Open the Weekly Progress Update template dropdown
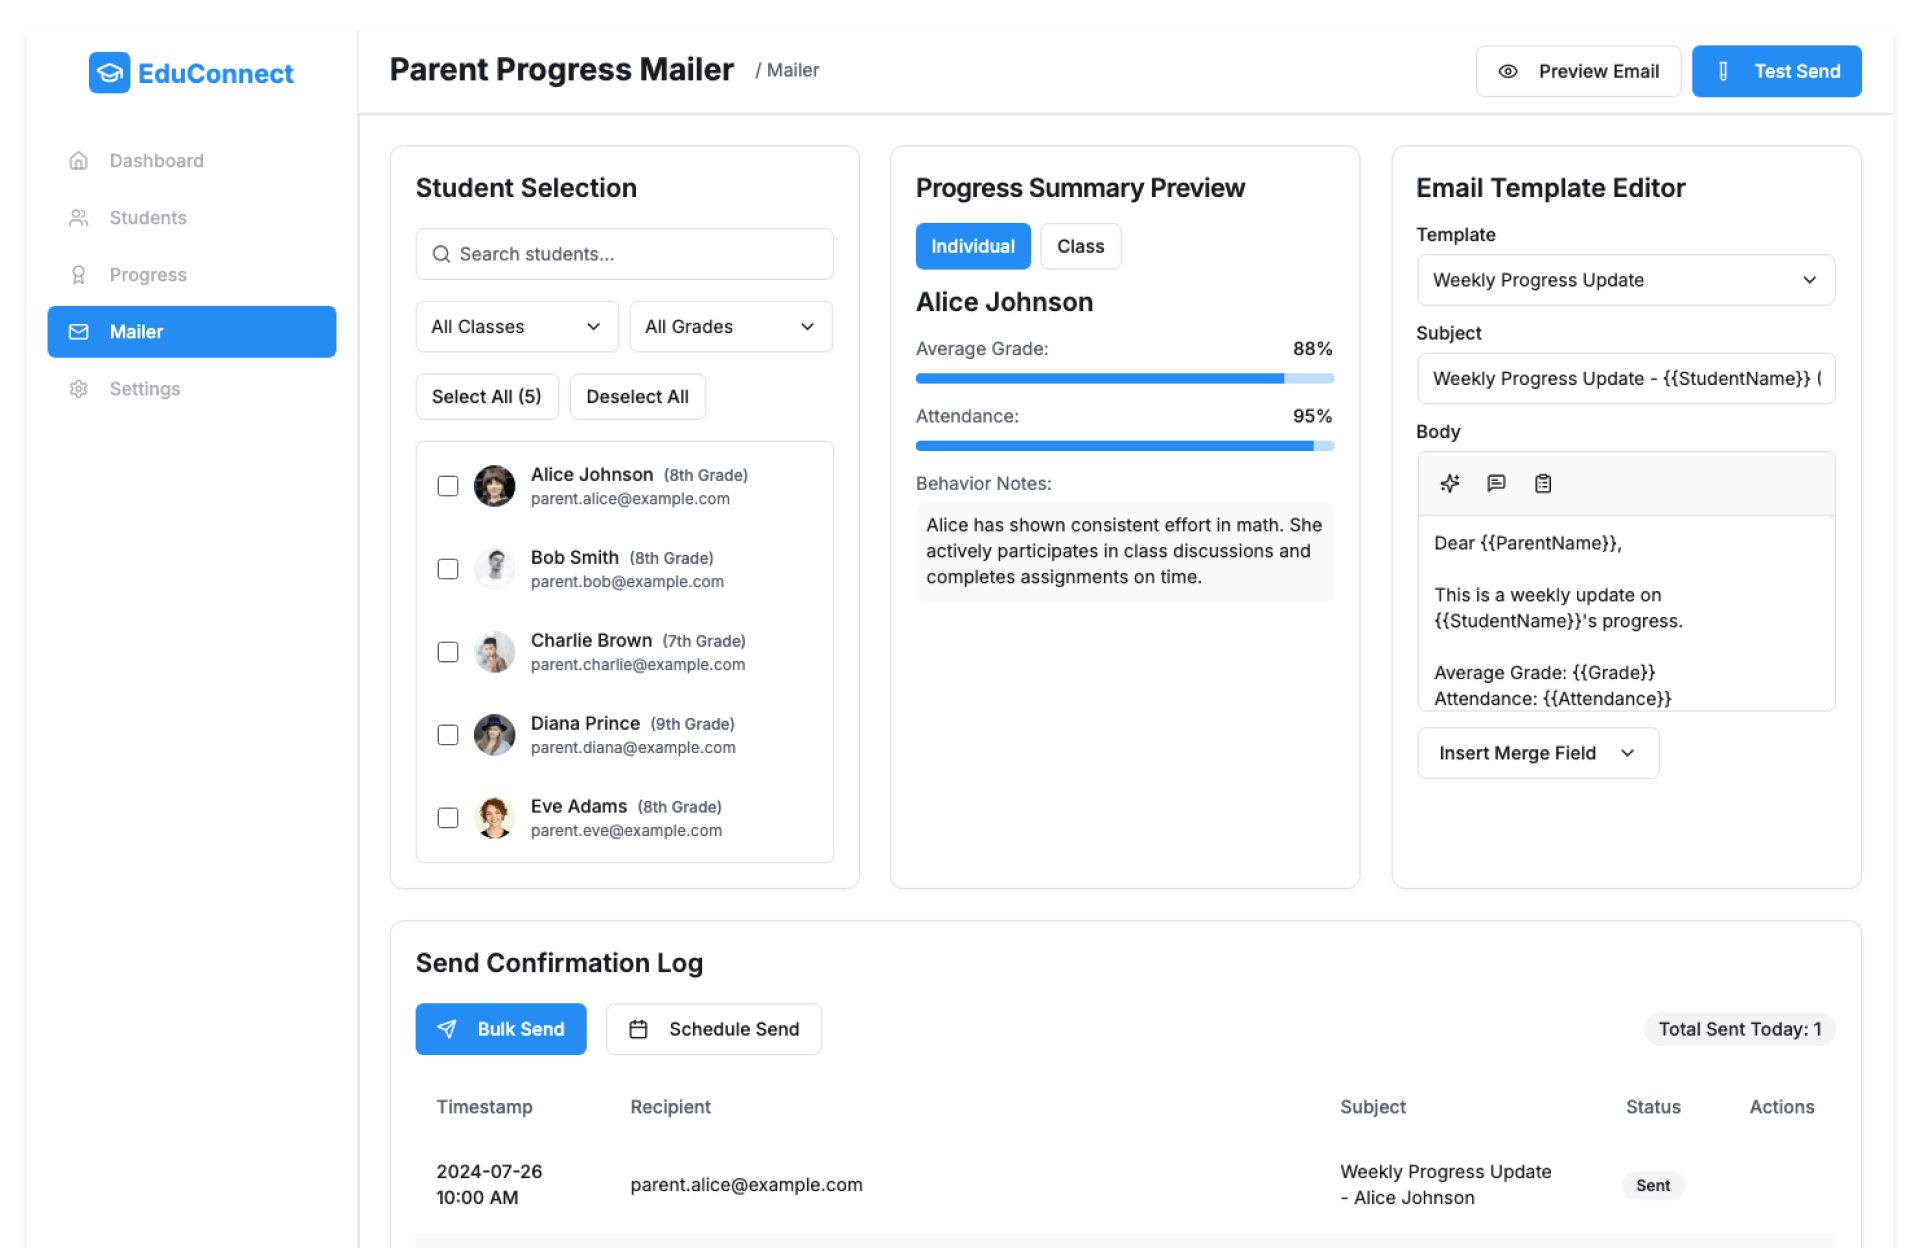 point(1625,280)
